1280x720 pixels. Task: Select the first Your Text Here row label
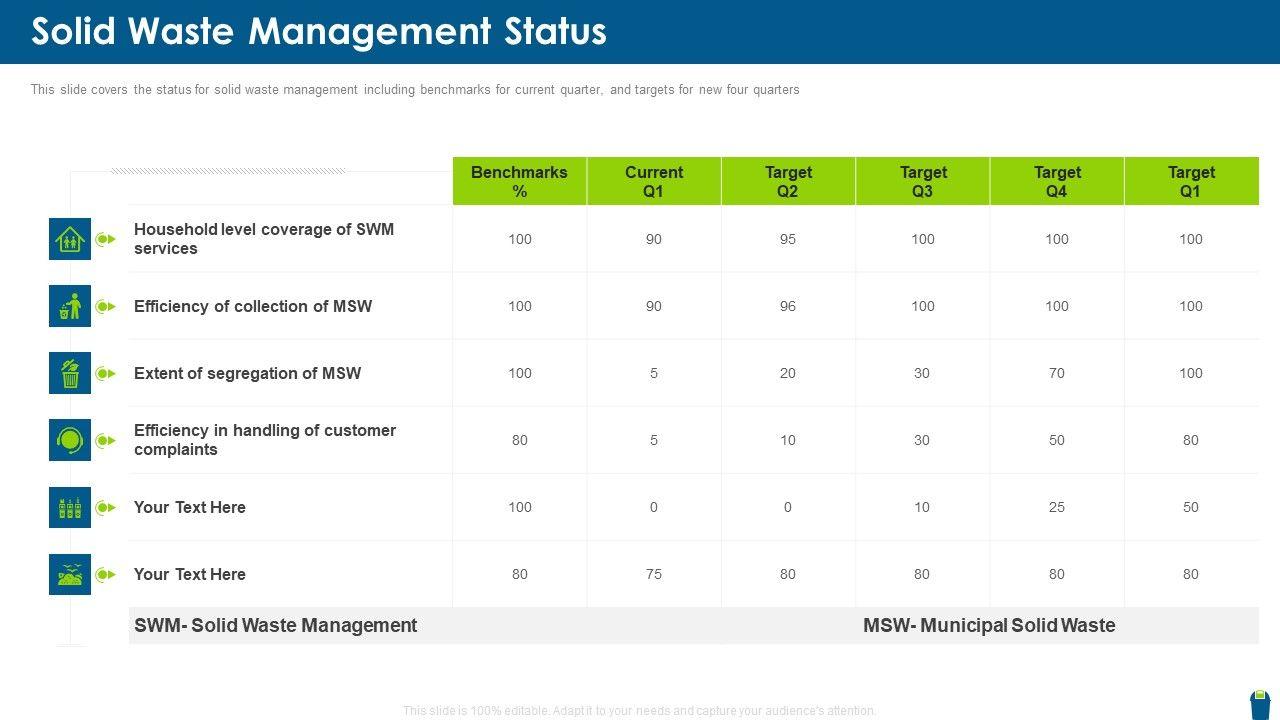[190, 507]
